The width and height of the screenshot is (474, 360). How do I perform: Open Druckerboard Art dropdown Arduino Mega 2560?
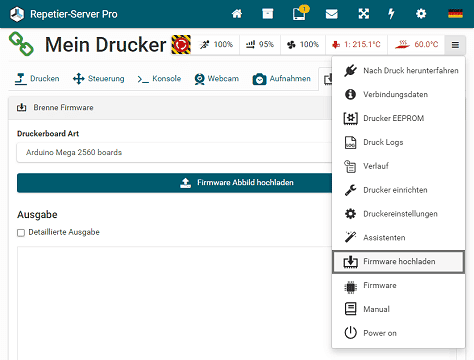174,152
